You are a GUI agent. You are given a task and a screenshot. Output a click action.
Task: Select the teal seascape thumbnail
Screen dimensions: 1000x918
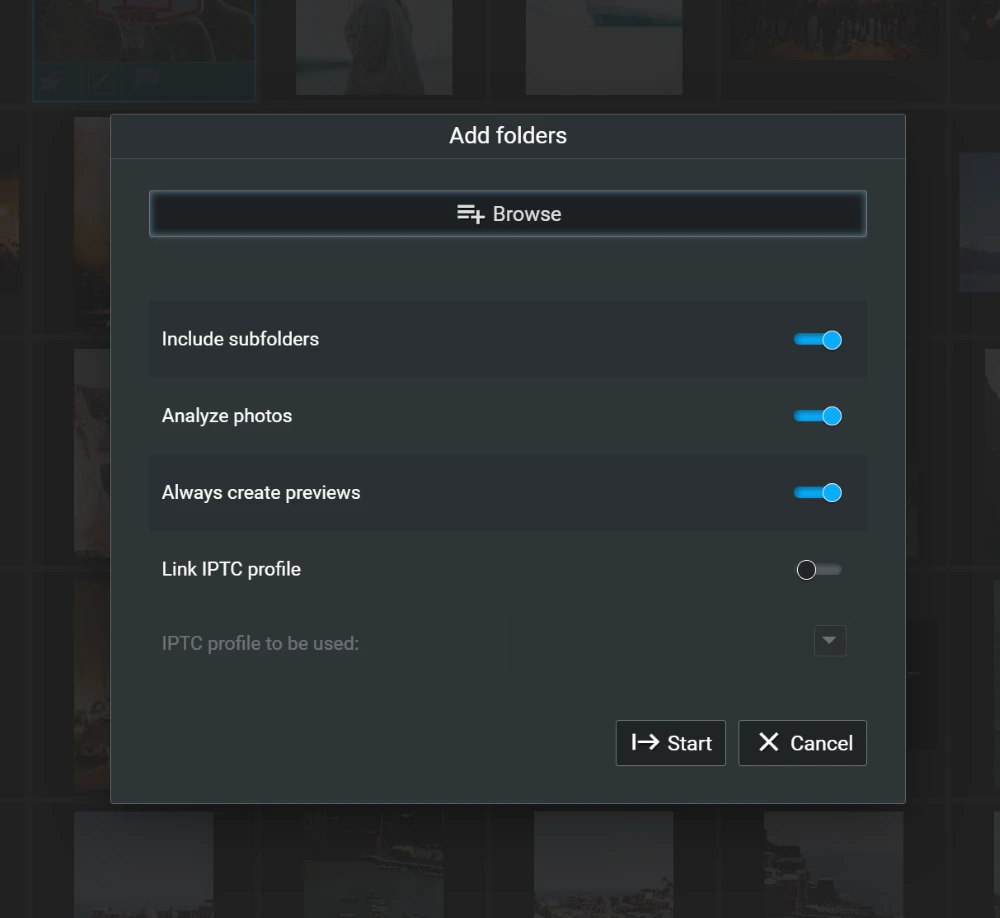click(x=603, y=45)
